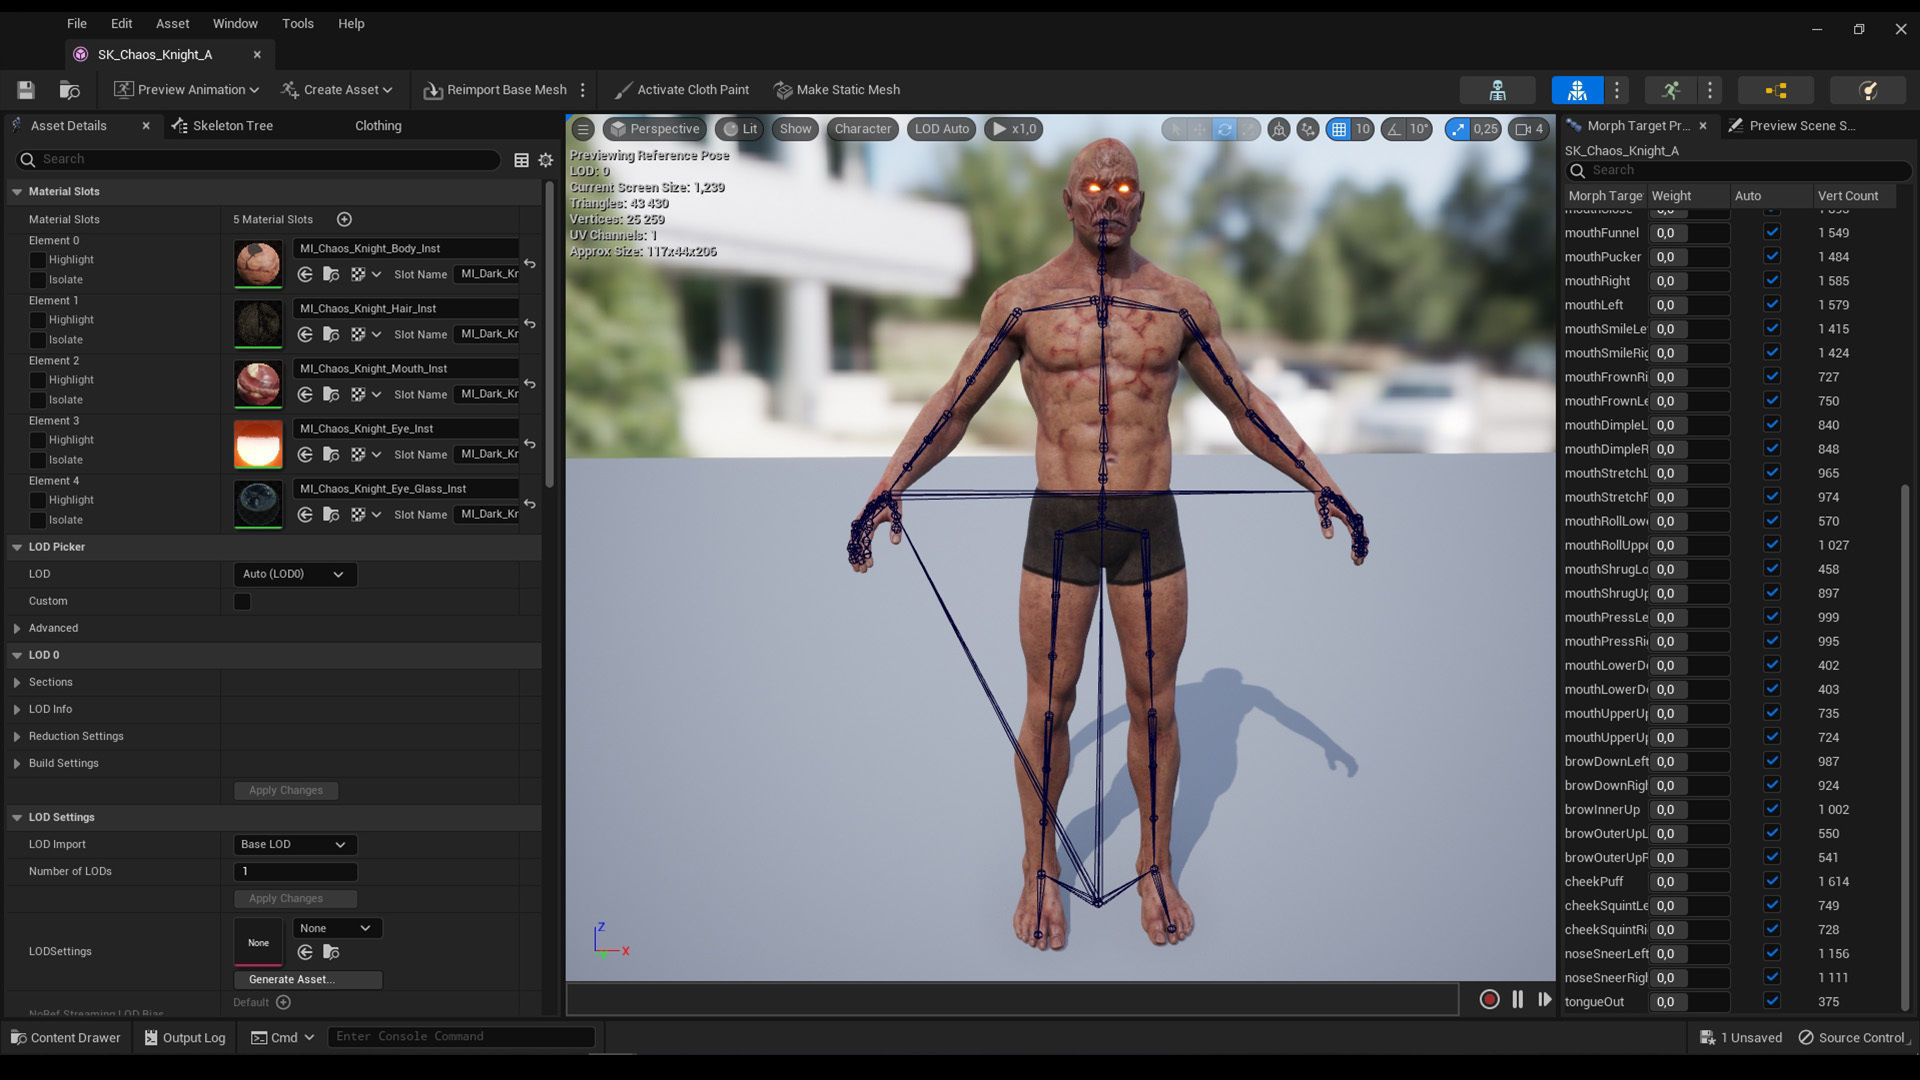Image resolution: width=1920 pixels, height=1080 pixels.
Task: Toggle grid snapping icon in viewport
Action: [x=1338, y=129]
